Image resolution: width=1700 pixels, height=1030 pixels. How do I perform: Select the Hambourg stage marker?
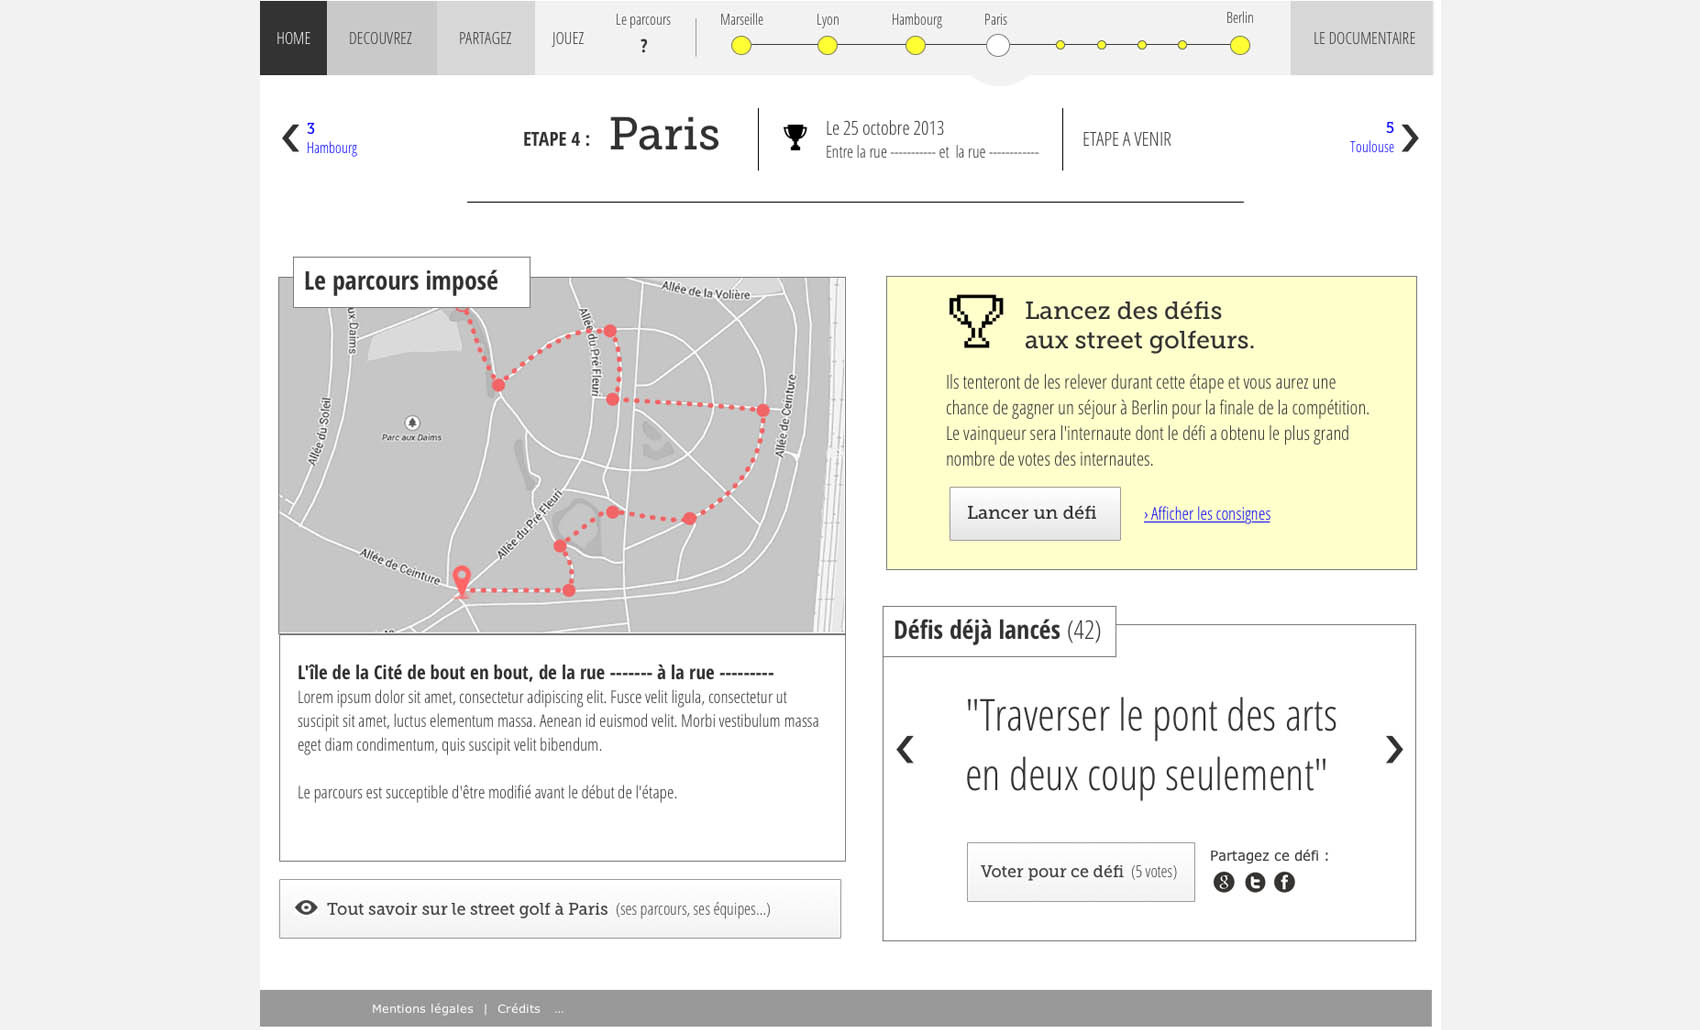click(x=915, y=45)
